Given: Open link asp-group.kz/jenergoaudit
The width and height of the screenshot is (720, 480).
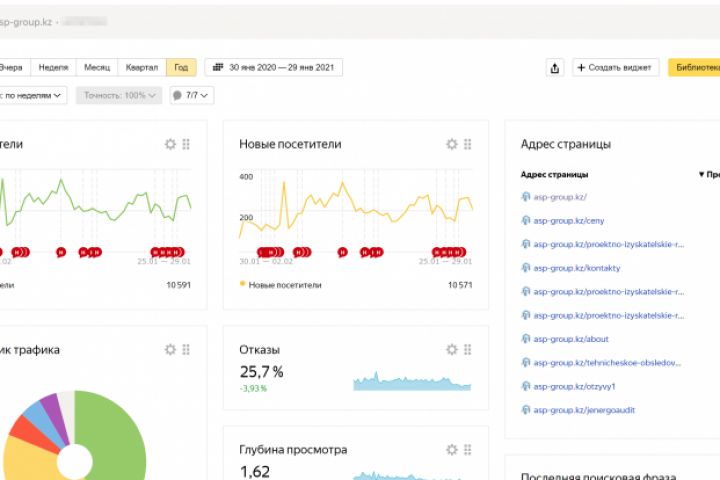Looking at the screenshot, I should [584, 410].
